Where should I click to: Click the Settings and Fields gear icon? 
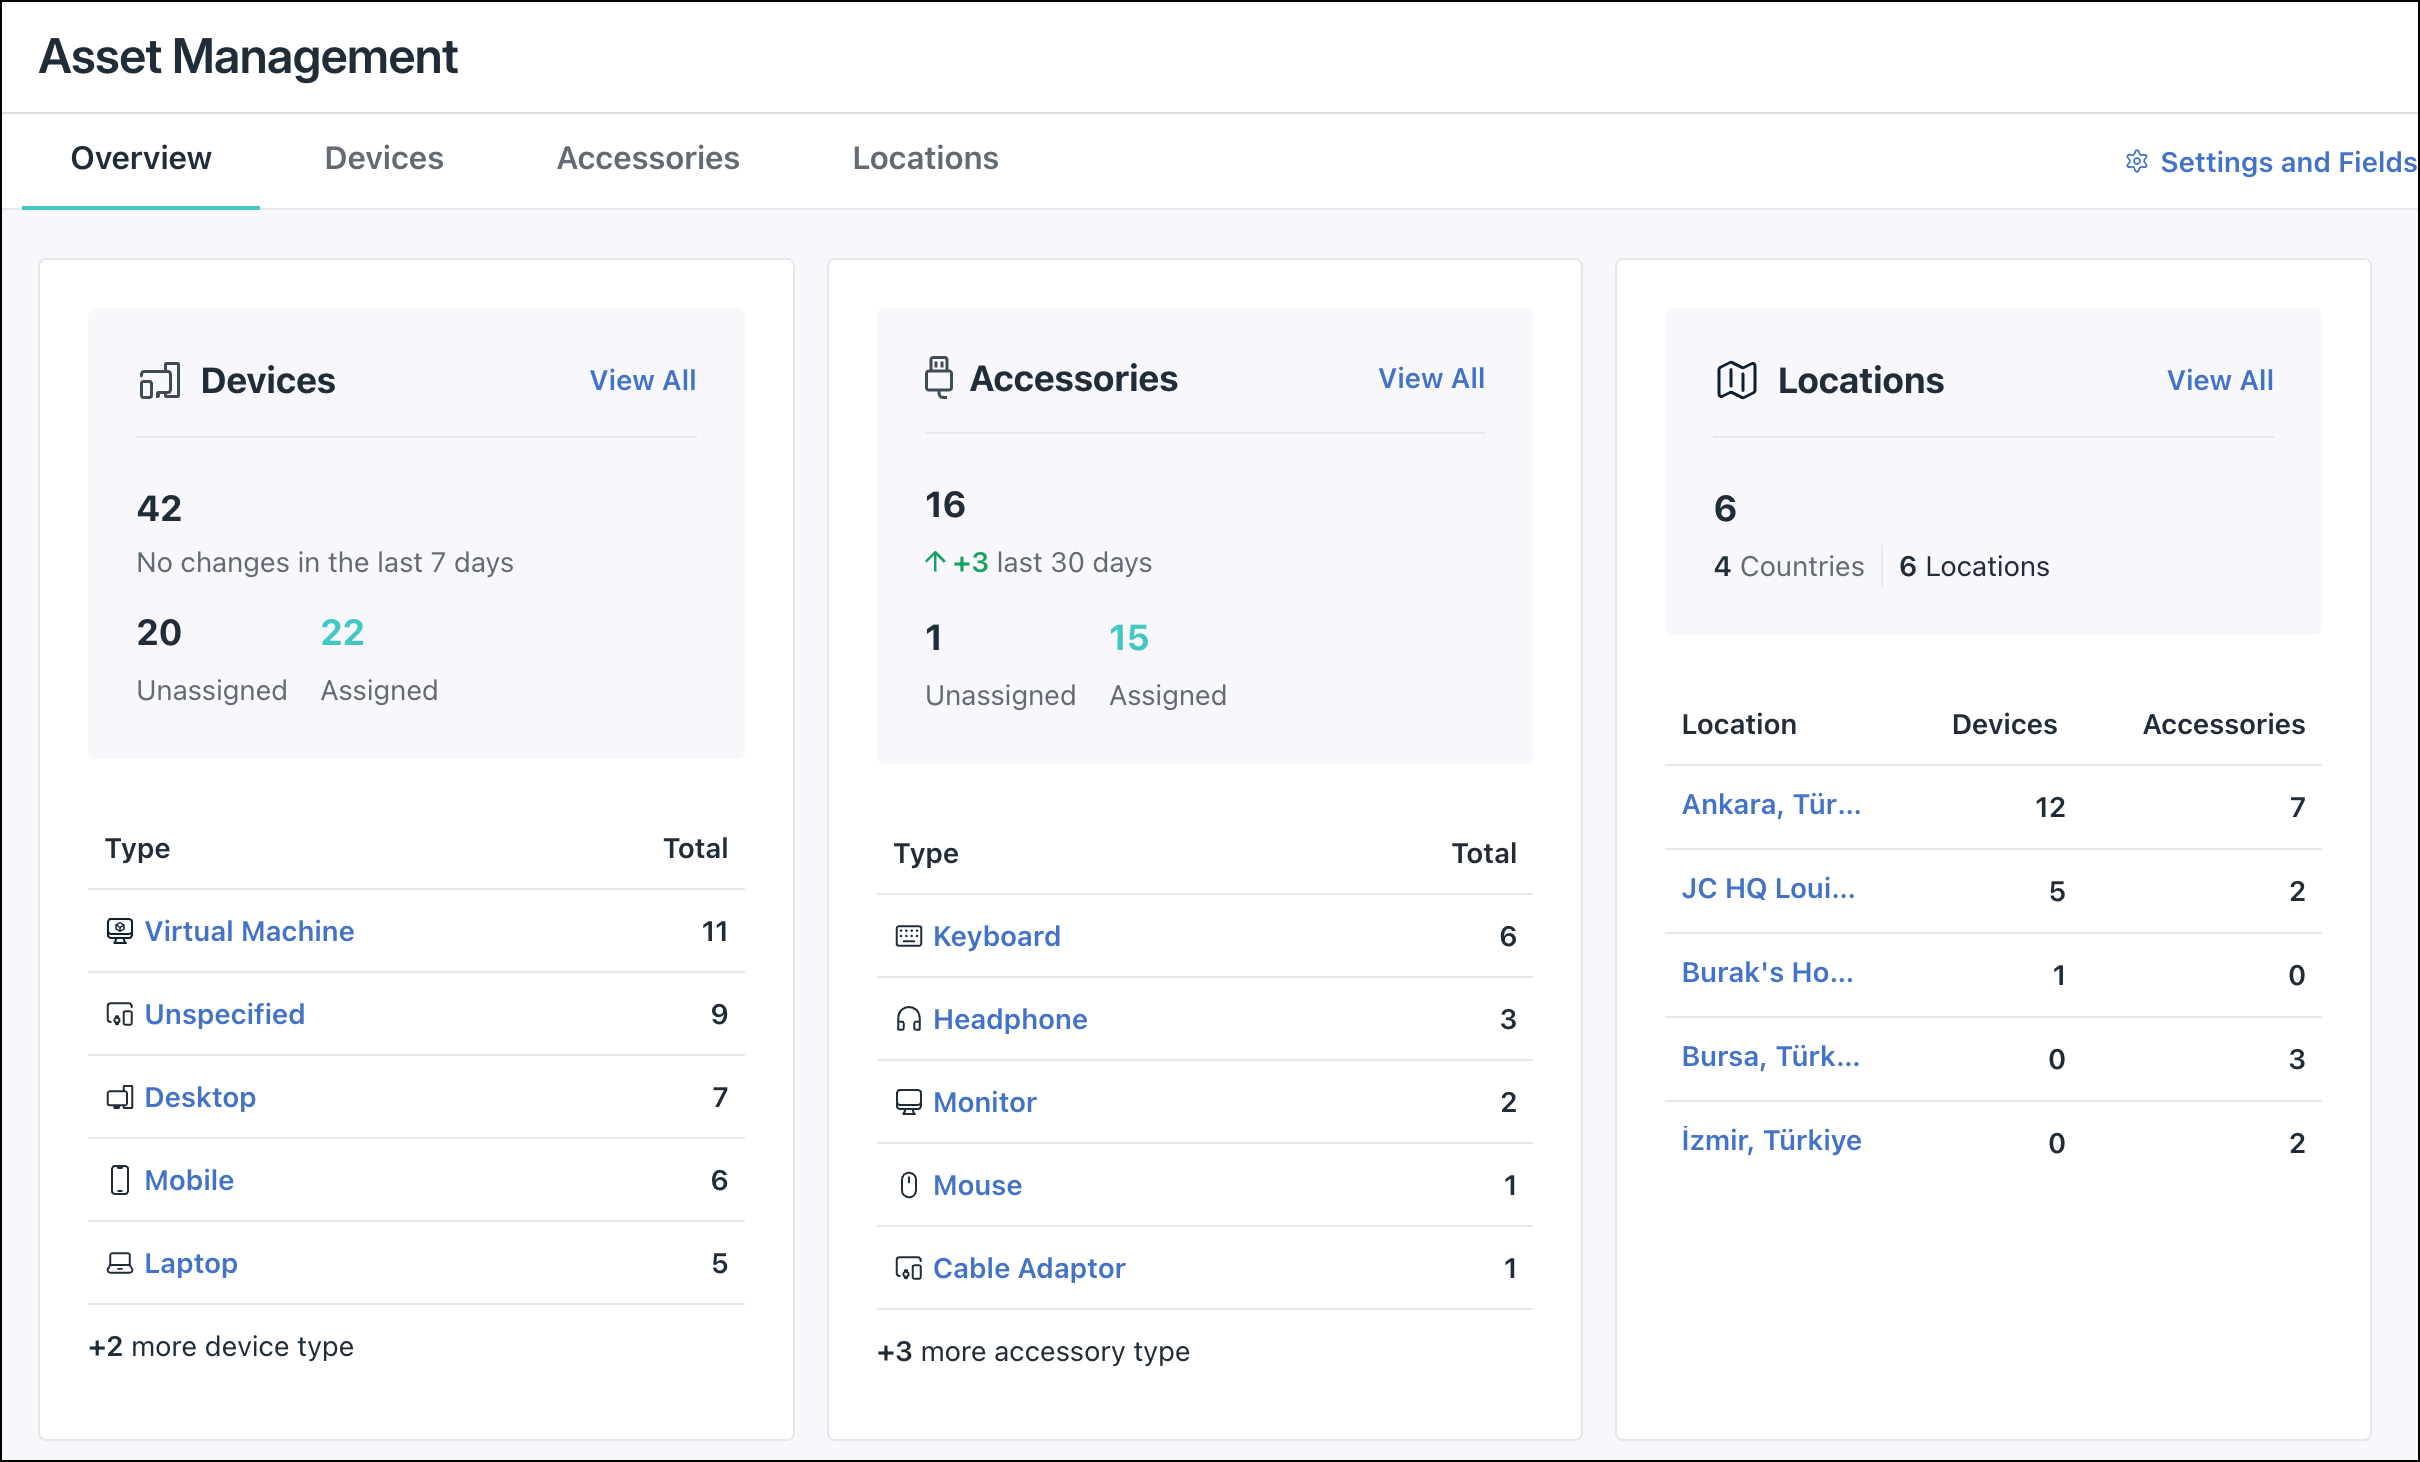coord(2136,162)
